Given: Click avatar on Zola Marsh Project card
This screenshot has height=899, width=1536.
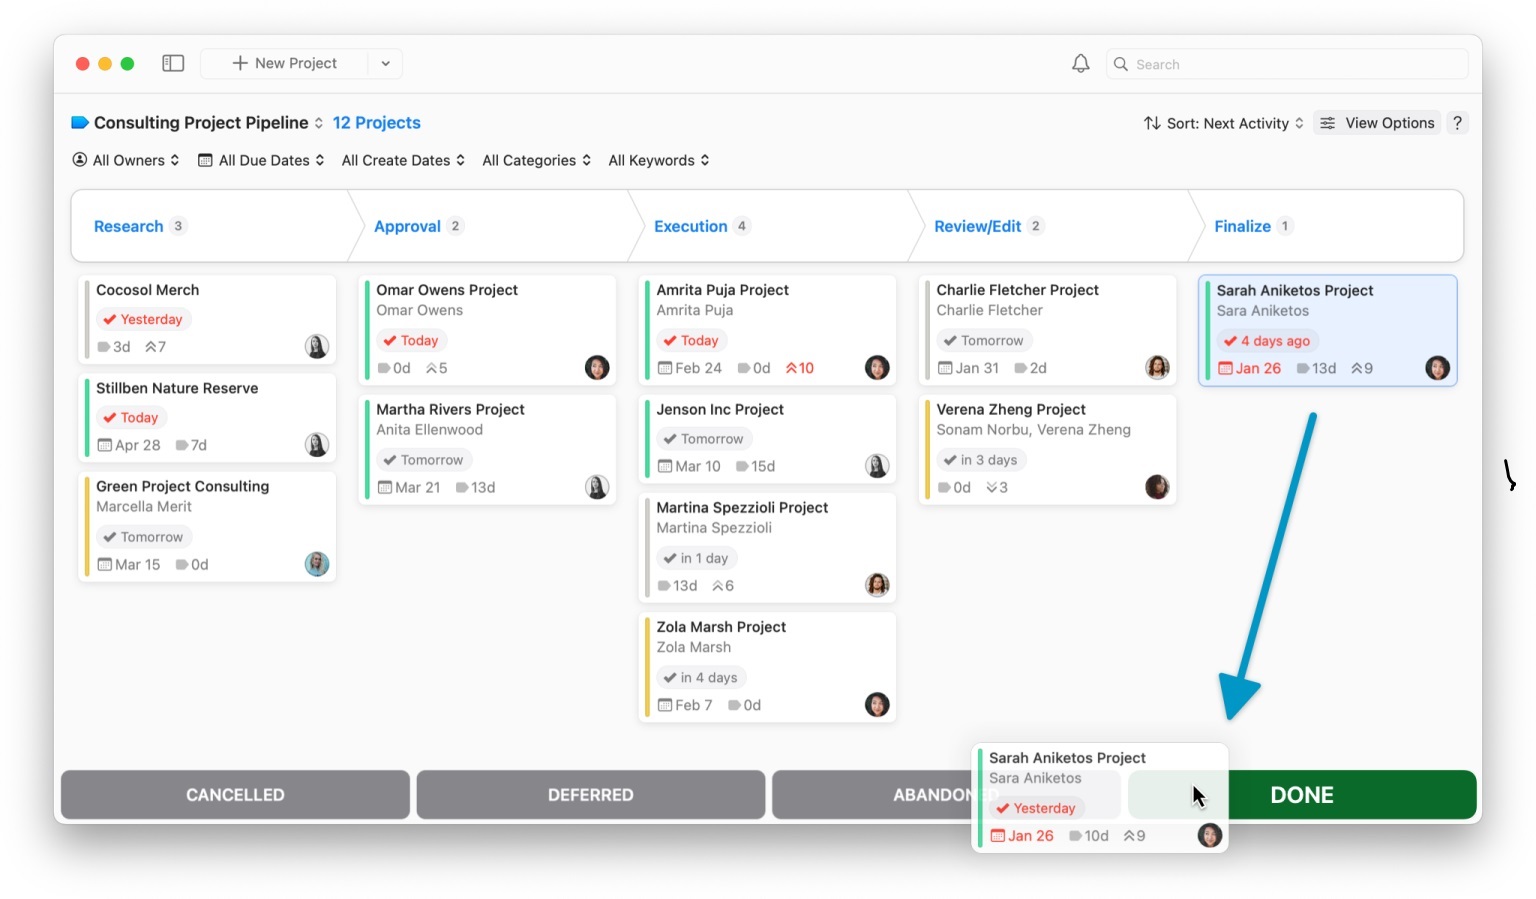Looking at the screenshot, I should (x=876, y=705).
